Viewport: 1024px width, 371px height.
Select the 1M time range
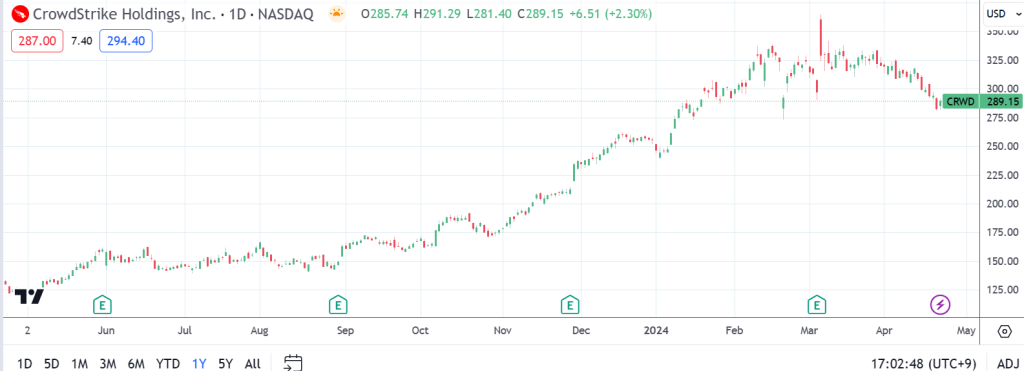tap(80, 364)
